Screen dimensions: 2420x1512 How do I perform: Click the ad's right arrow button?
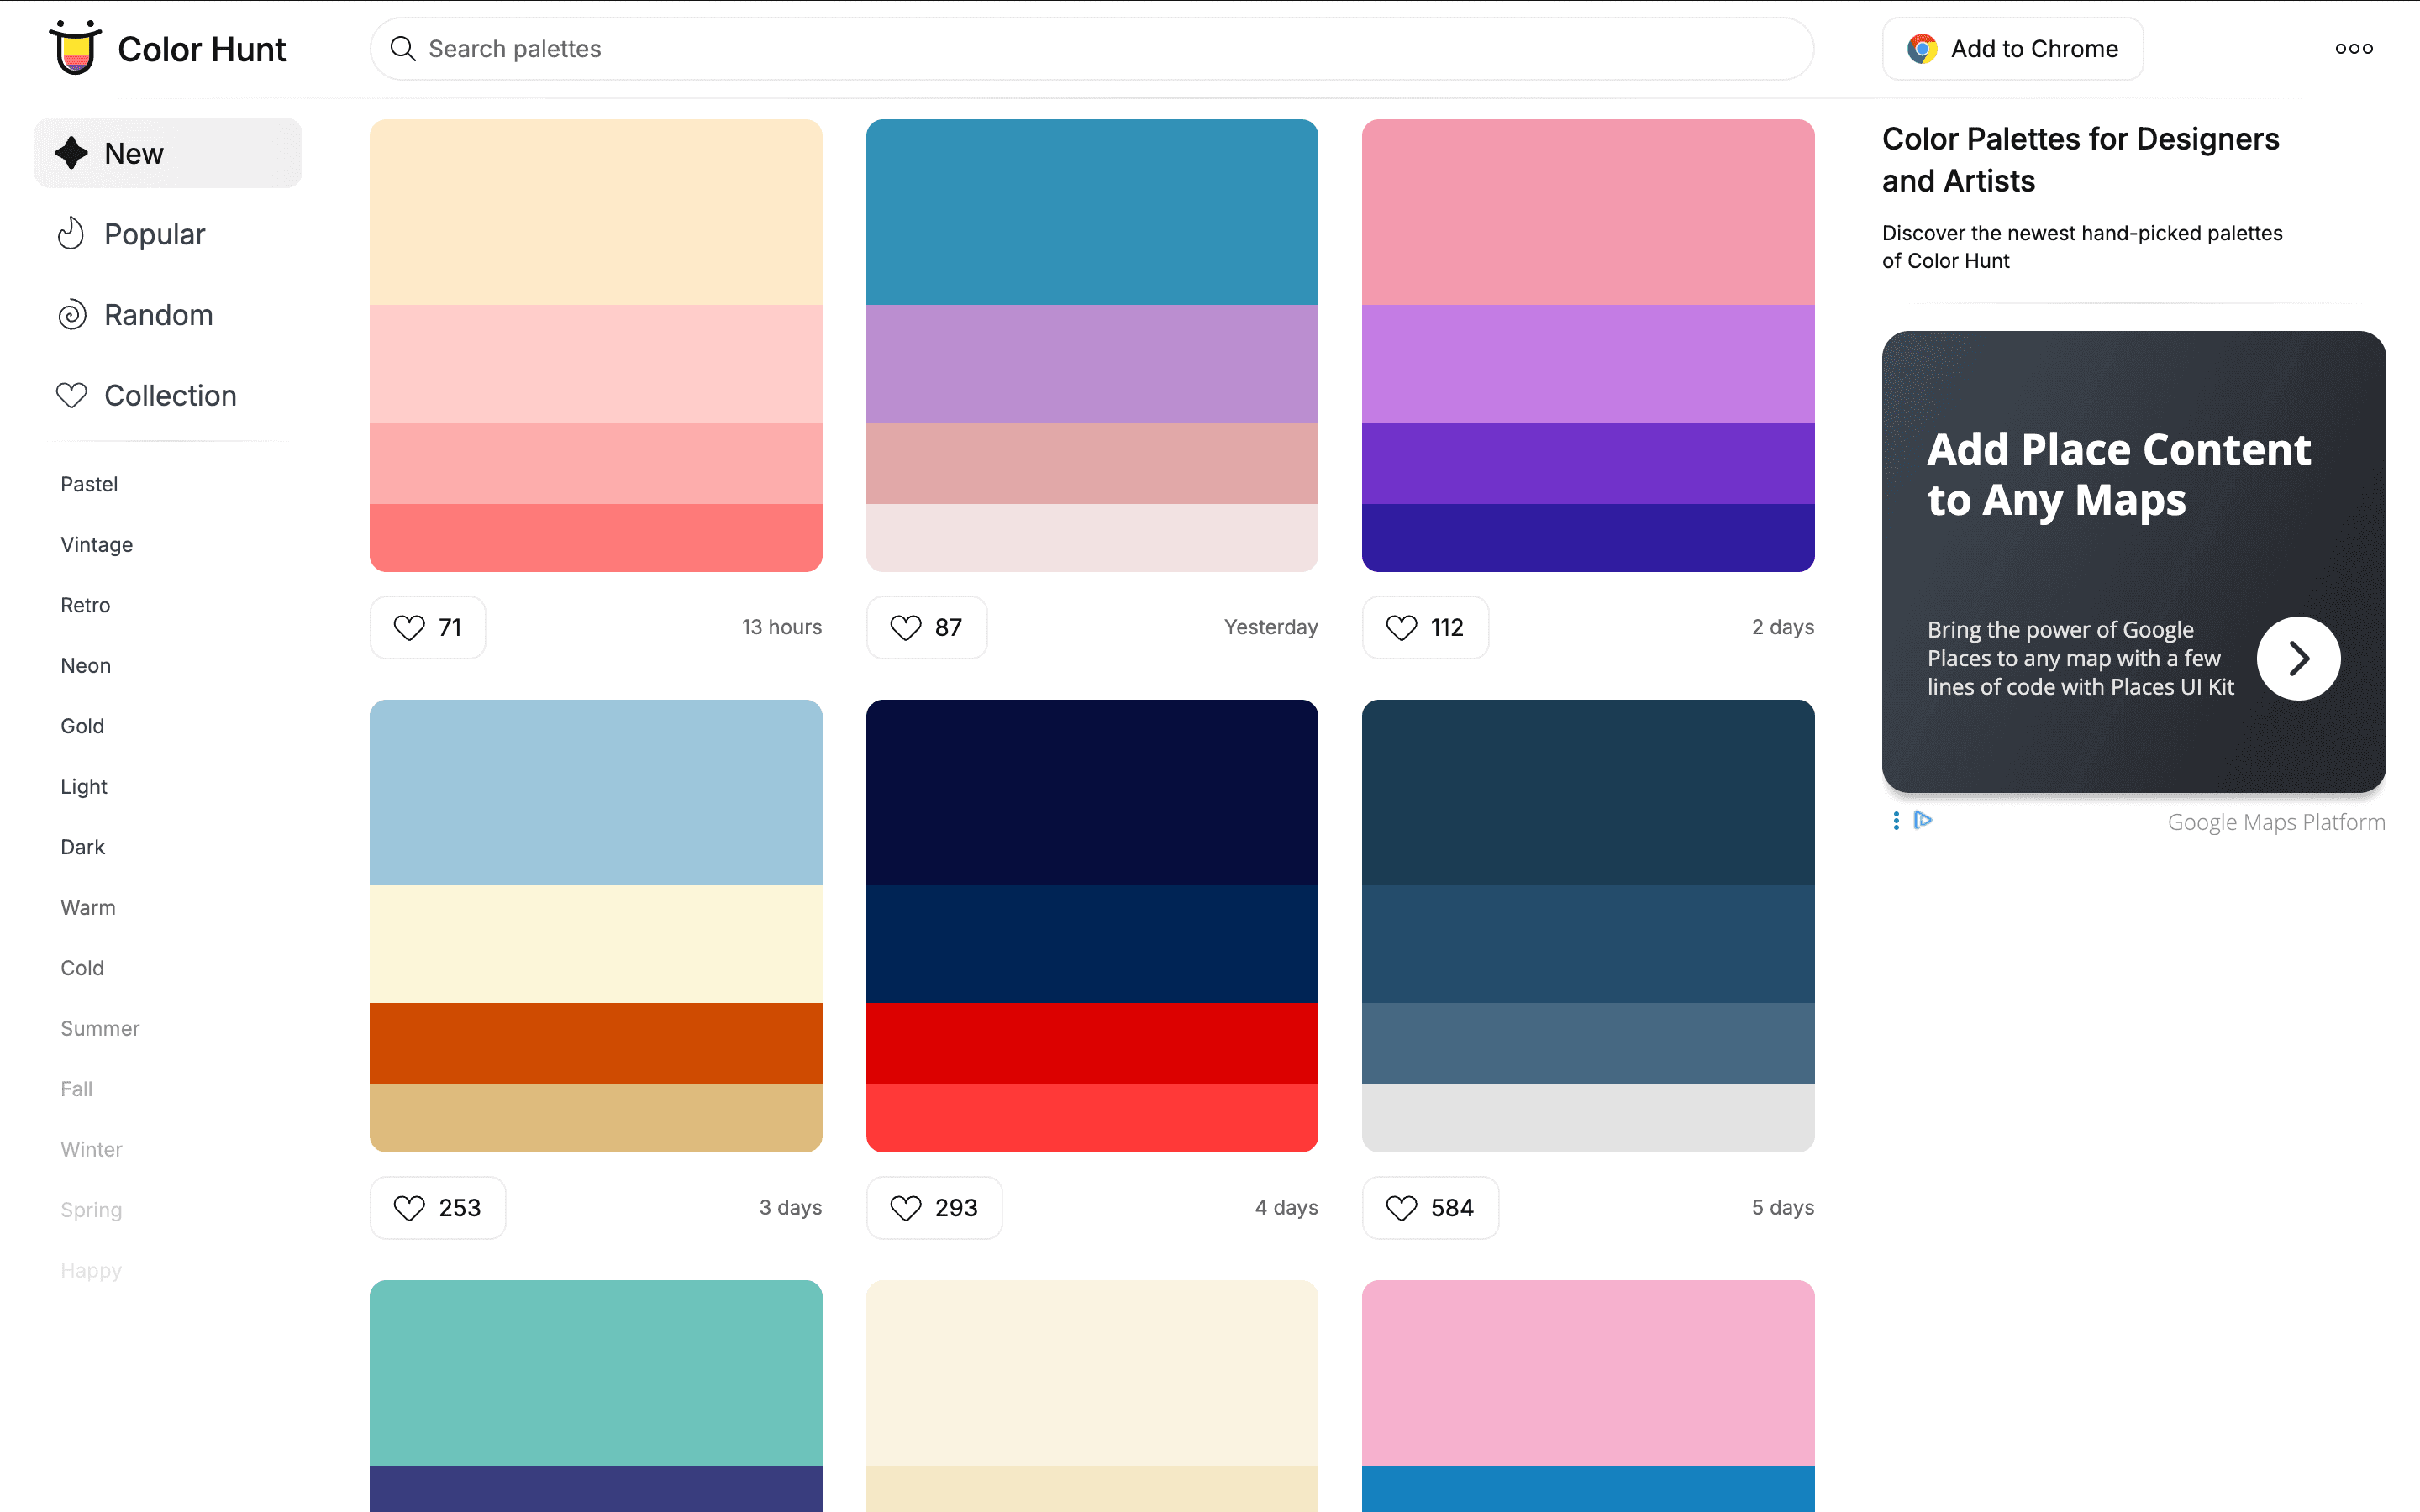2298,658
